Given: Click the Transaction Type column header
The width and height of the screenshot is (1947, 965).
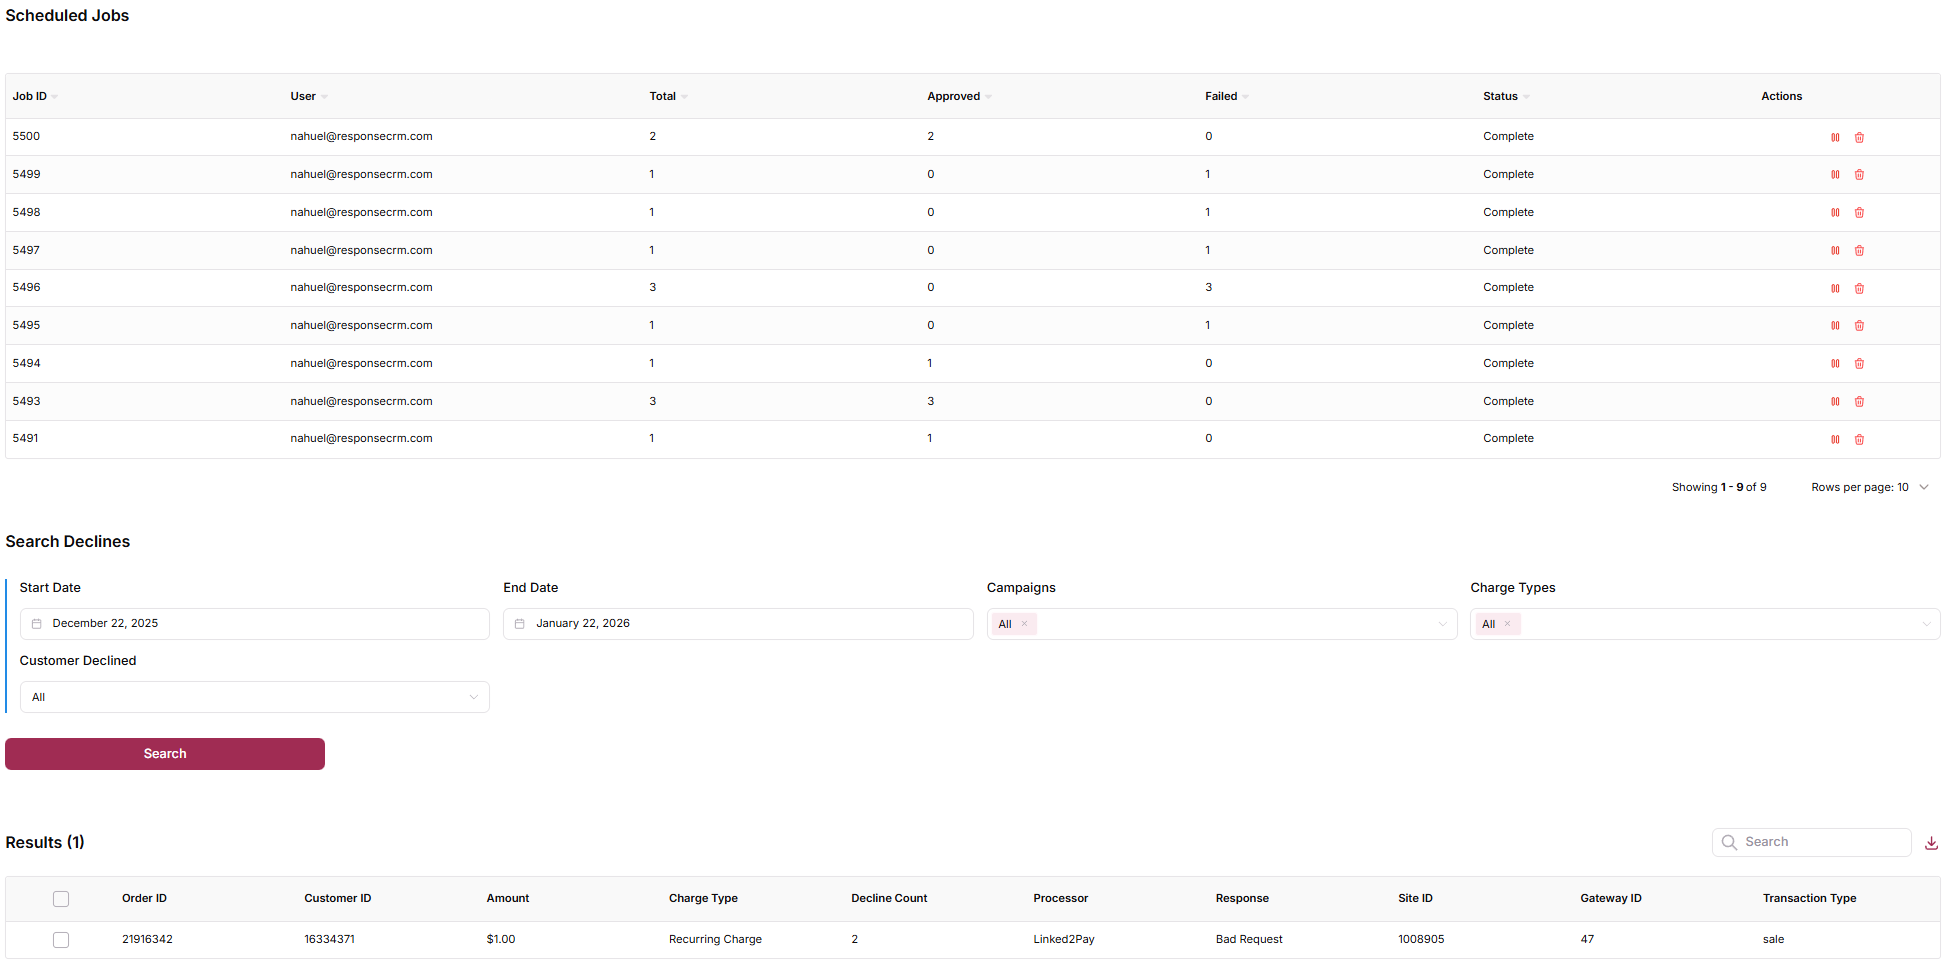Looking at the screenshot, I should pos(1809,899).
